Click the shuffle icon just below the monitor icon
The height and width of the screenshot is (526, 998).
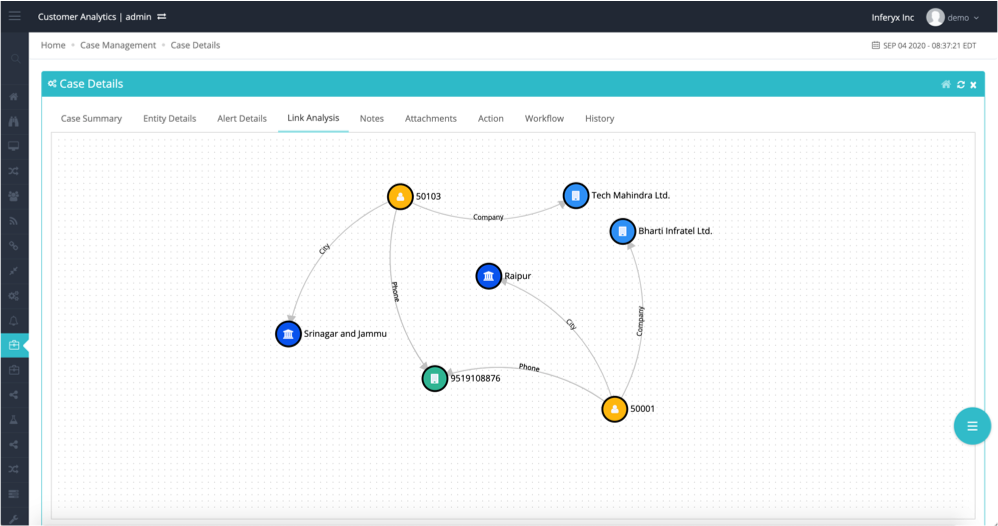tap(14, 171)
